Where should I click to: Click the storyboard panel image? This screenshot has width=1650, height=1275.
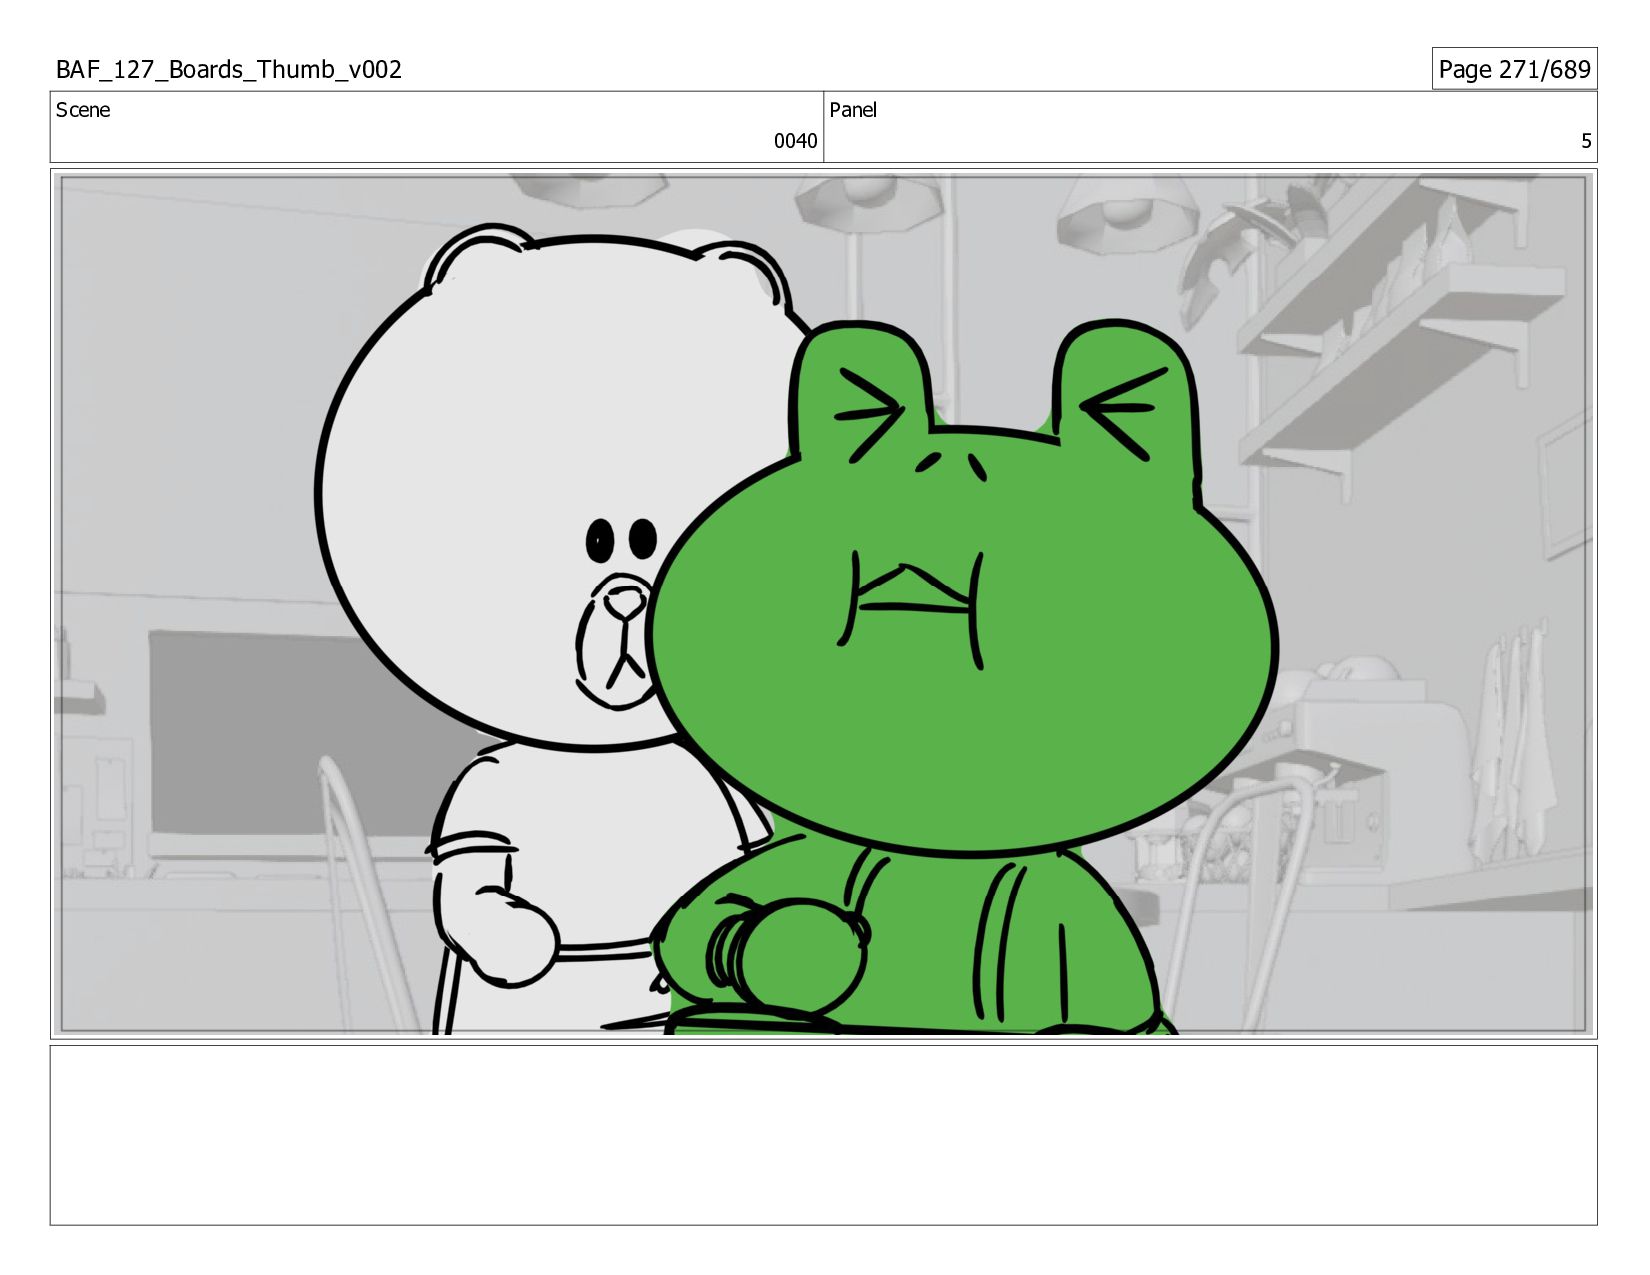click(x=824, y=604)
